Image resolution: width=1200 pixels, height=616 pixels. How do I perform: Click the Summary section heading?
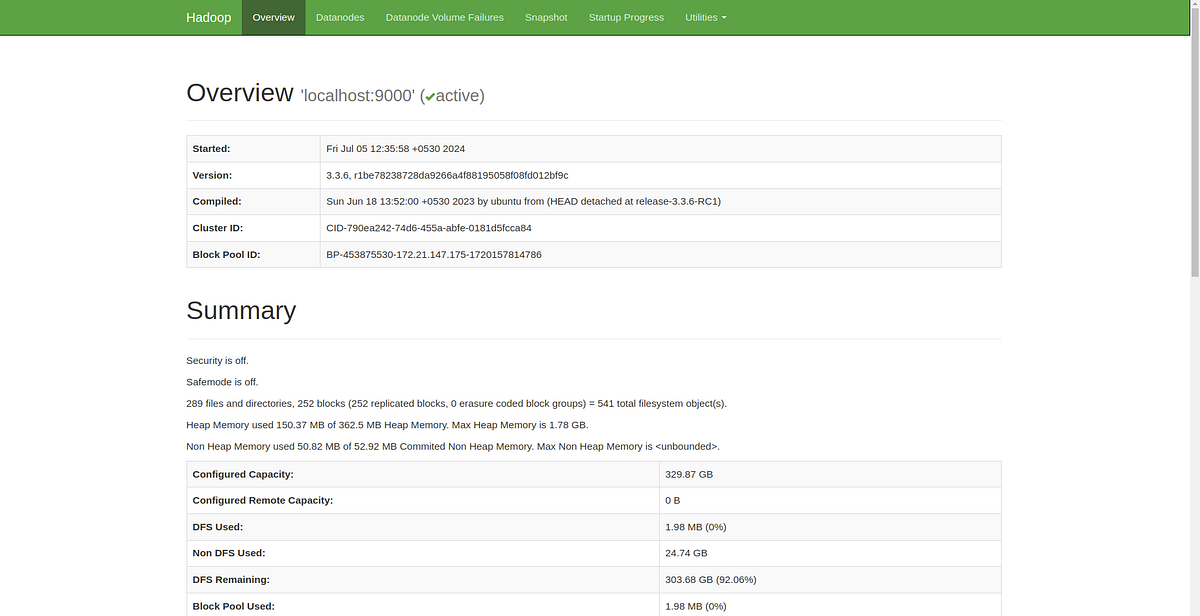[241, 310]
